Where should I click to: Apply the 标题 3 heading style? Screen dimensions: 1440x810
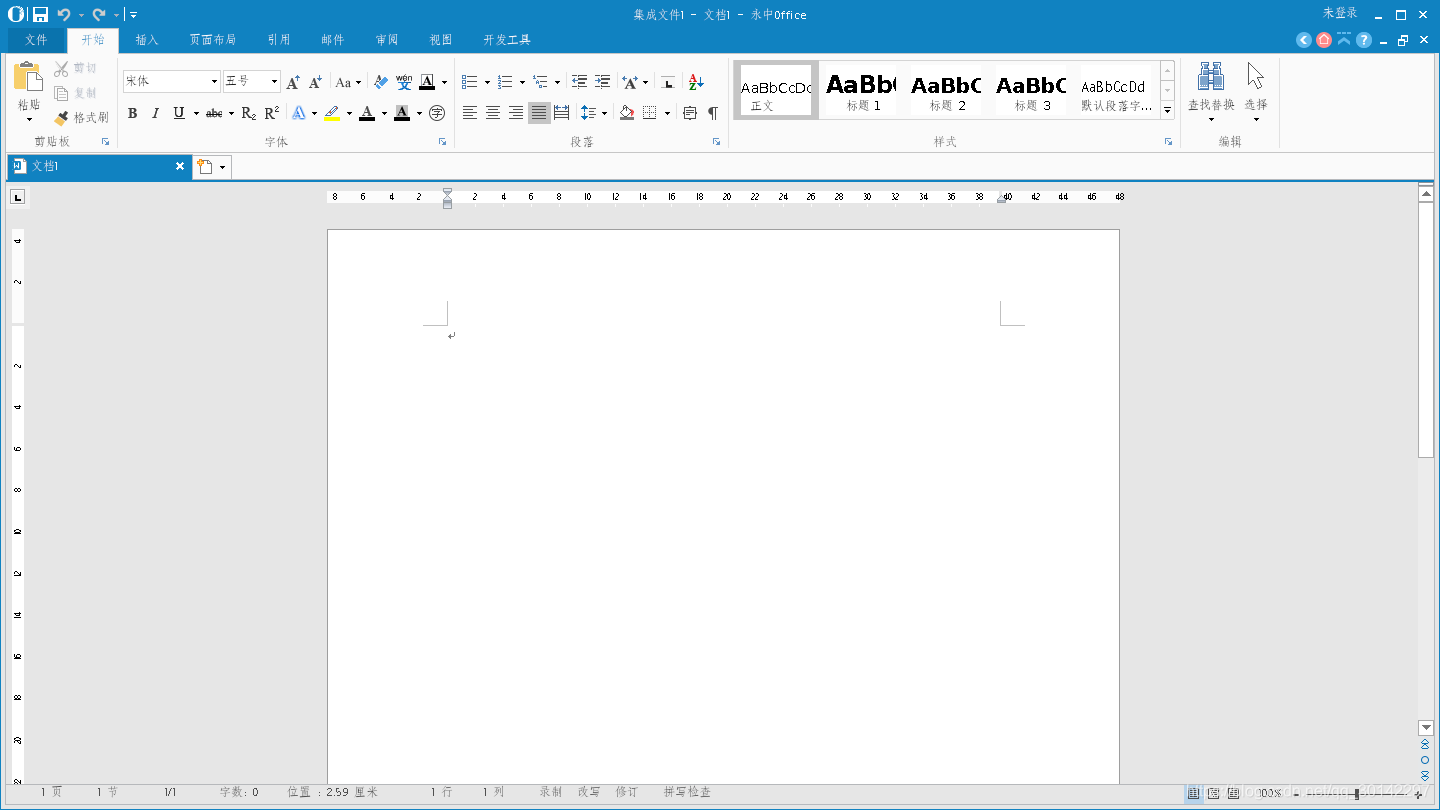pyautogui.click(x=1032, y=90)
